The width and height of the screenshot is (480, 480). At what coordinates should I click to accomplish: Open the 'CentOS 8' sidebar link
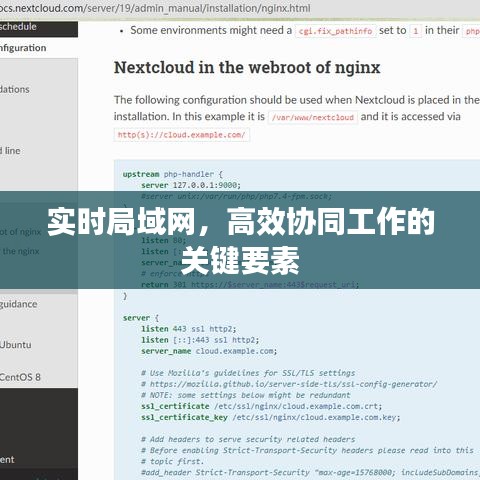point(20,377)
